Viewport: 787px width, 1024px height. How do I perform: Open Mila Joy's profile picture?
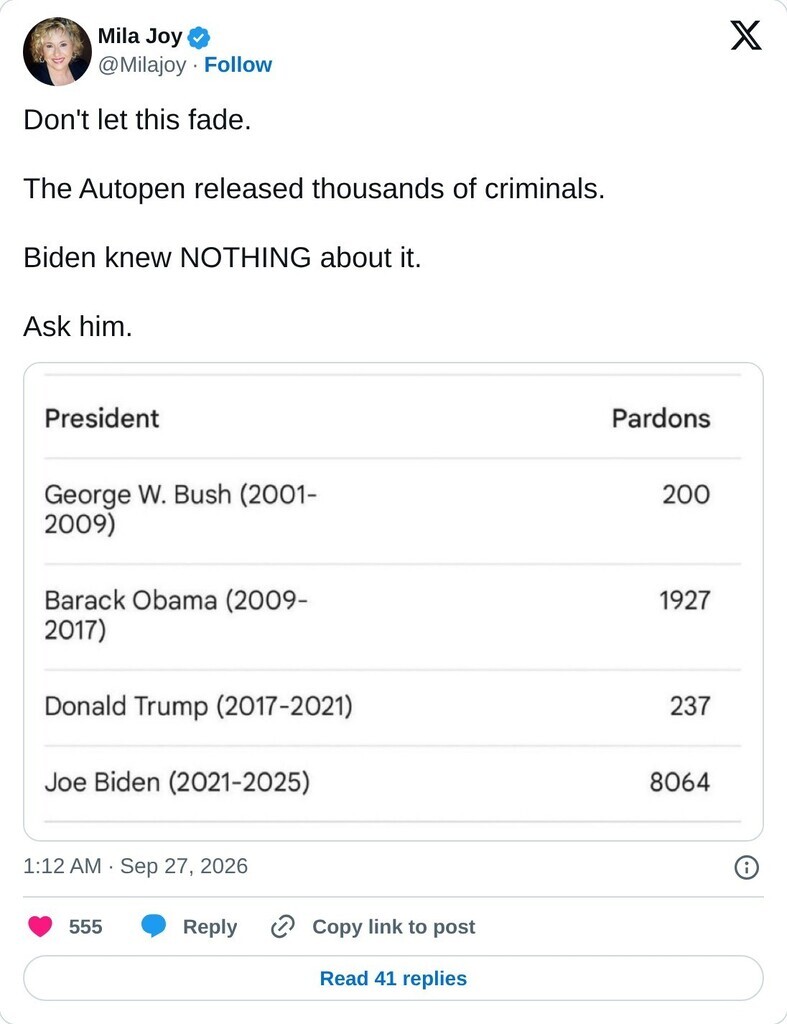(x=57, y=52)
